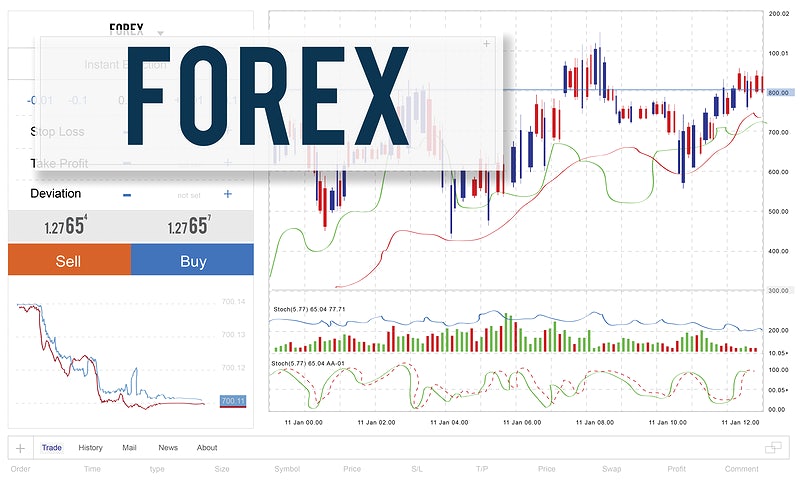The width and height of the screenshot is (800, 480).
Task: Click the 200.02 price axis label
Action: pyautogui.click(x=779, y=14)
